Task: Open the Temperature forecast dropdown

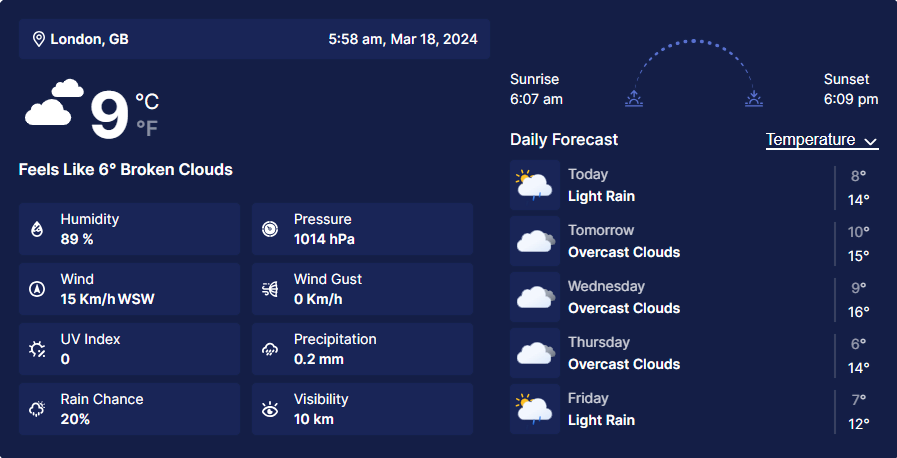Action: pos(822,140)
